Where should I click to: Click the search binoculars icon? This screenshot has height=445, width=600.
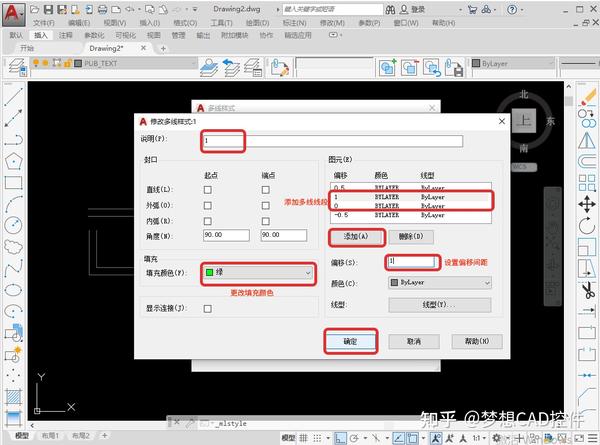pyautogui.click(x=390, y=10)
